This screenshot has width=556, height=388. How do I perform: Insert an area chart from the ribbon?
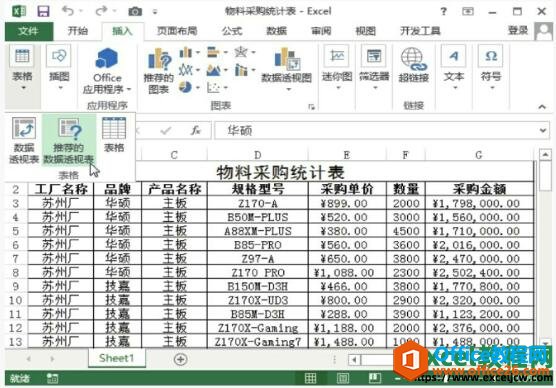(217, 70)
